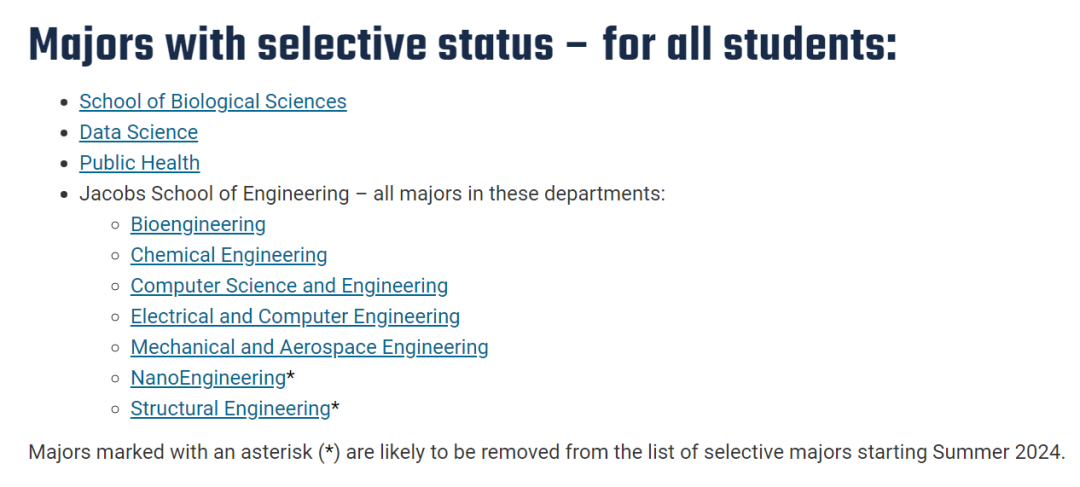Click the footnote about Summer 2024
The width and height of the screenshot is (1080, 487).
coord(547,453)
